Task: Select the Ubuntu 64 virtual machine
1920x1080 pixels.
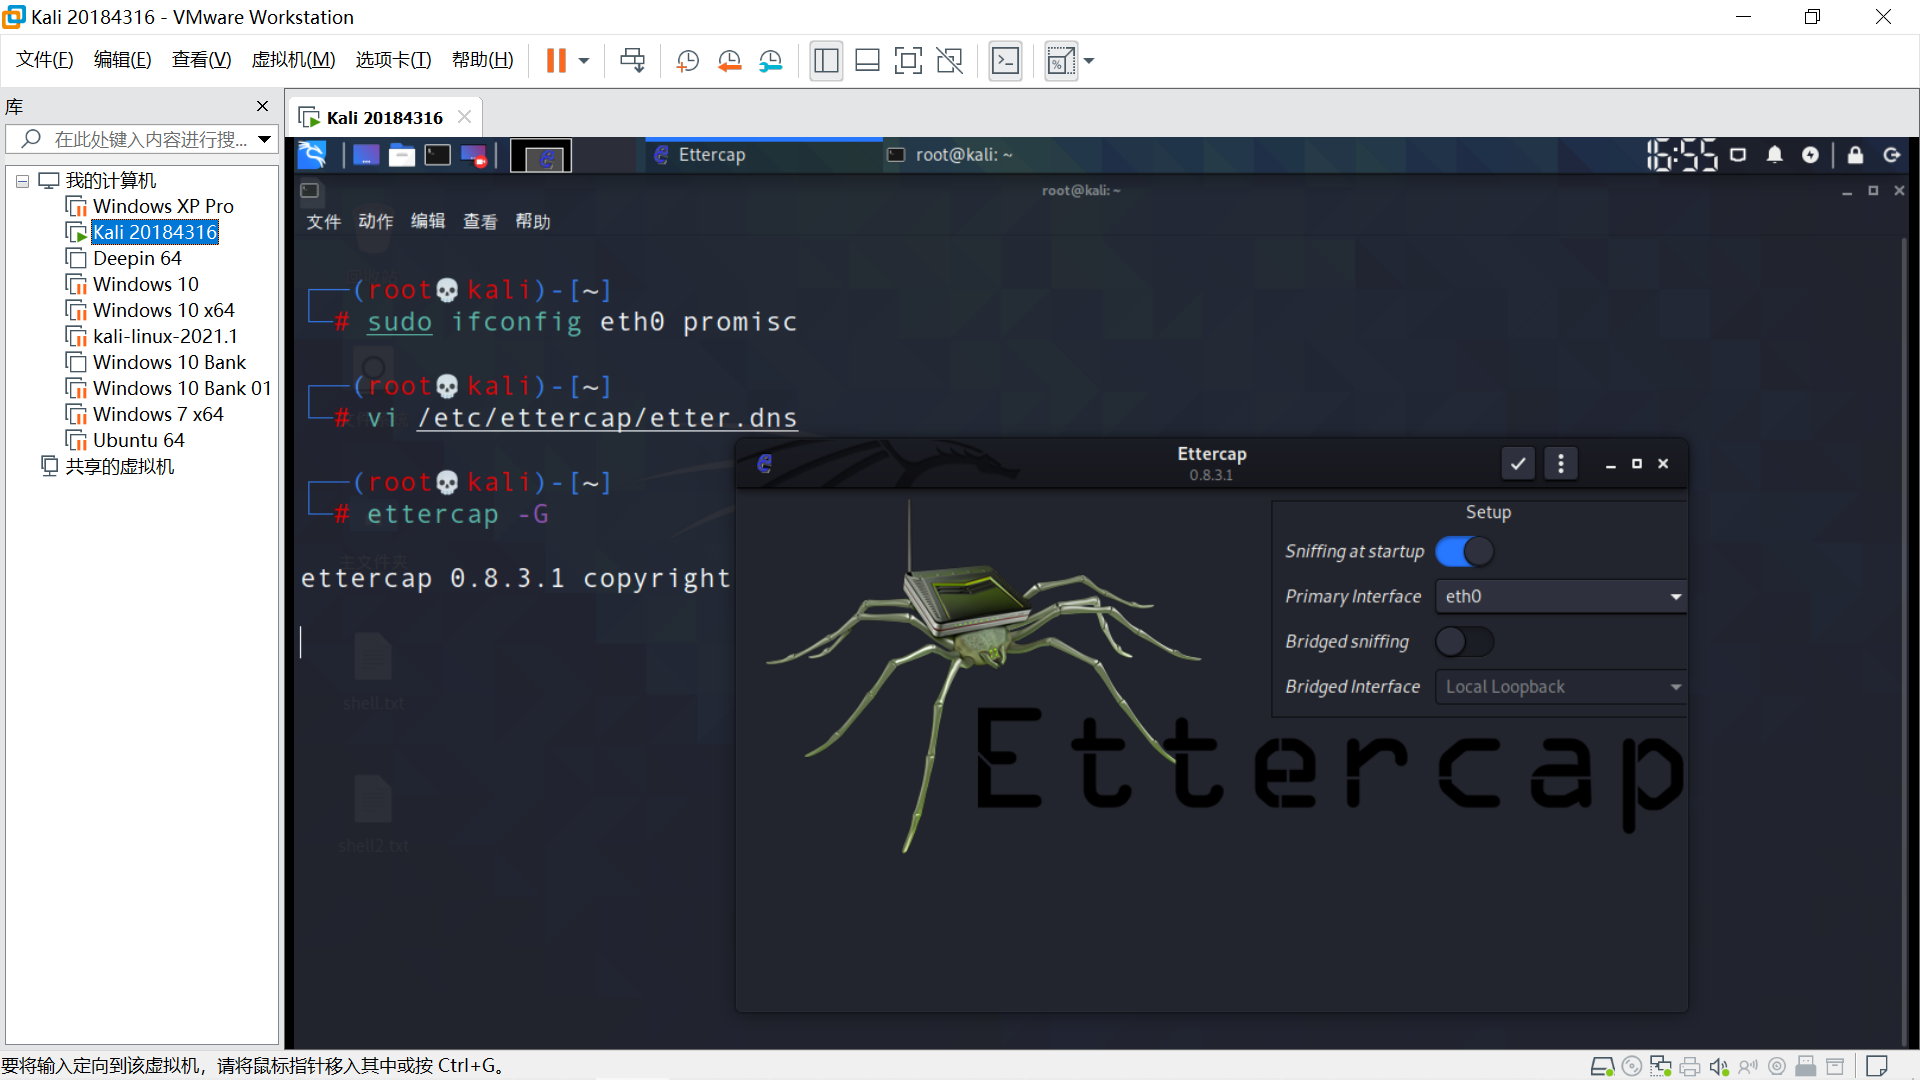Action: pyautogui.click(x=138, y=440)
